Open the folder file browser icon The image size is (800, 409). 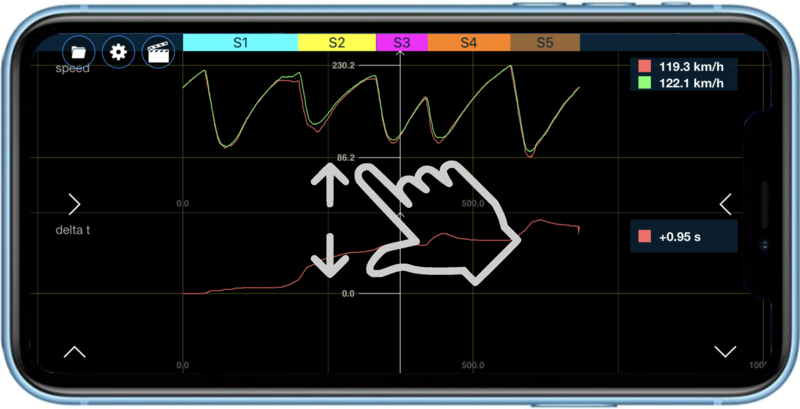point(79,52)
